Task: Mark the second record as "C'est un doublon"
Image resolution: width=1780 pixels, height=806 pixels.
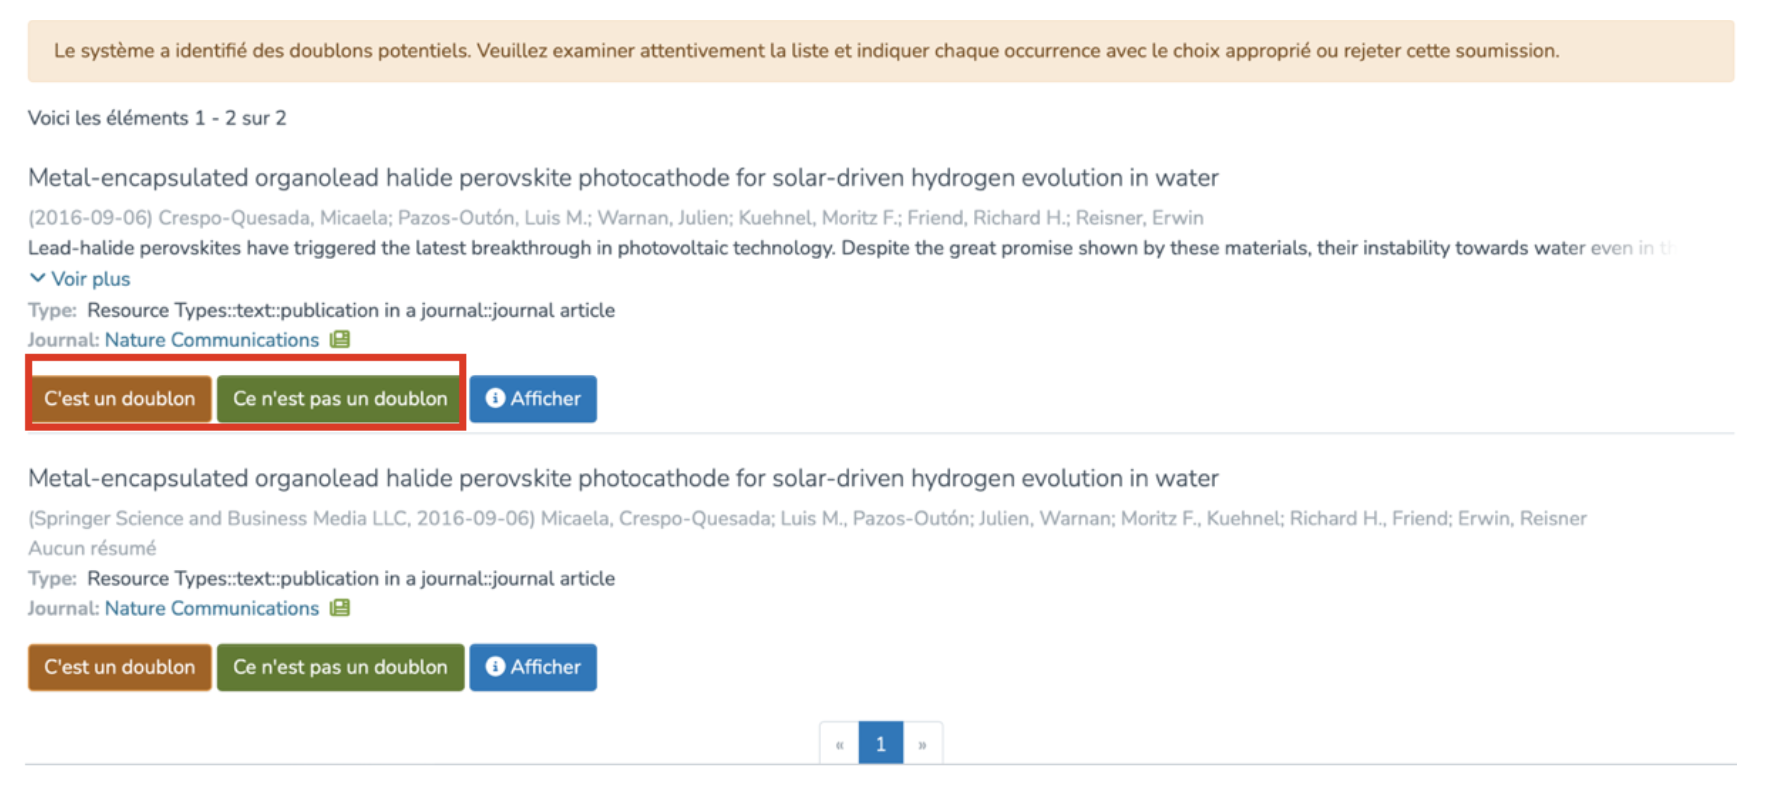Action: coord(119,667)
